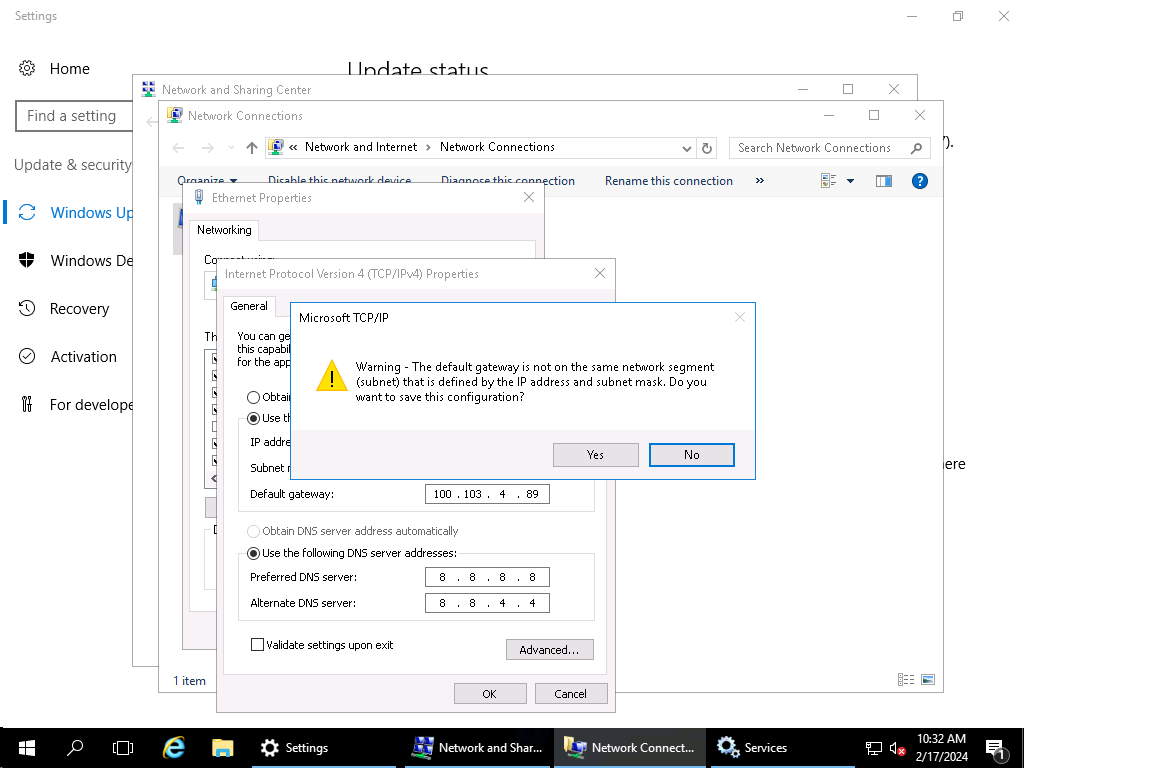Click the Preferred DNS server field
Viewport: 1152px width, 768px height.
[x=487, y=577]
